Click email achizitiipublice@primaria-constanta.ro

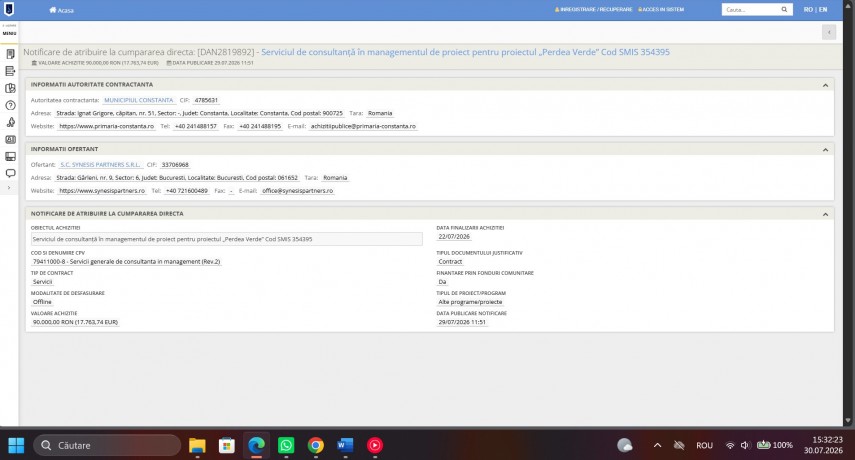point(363,126)
